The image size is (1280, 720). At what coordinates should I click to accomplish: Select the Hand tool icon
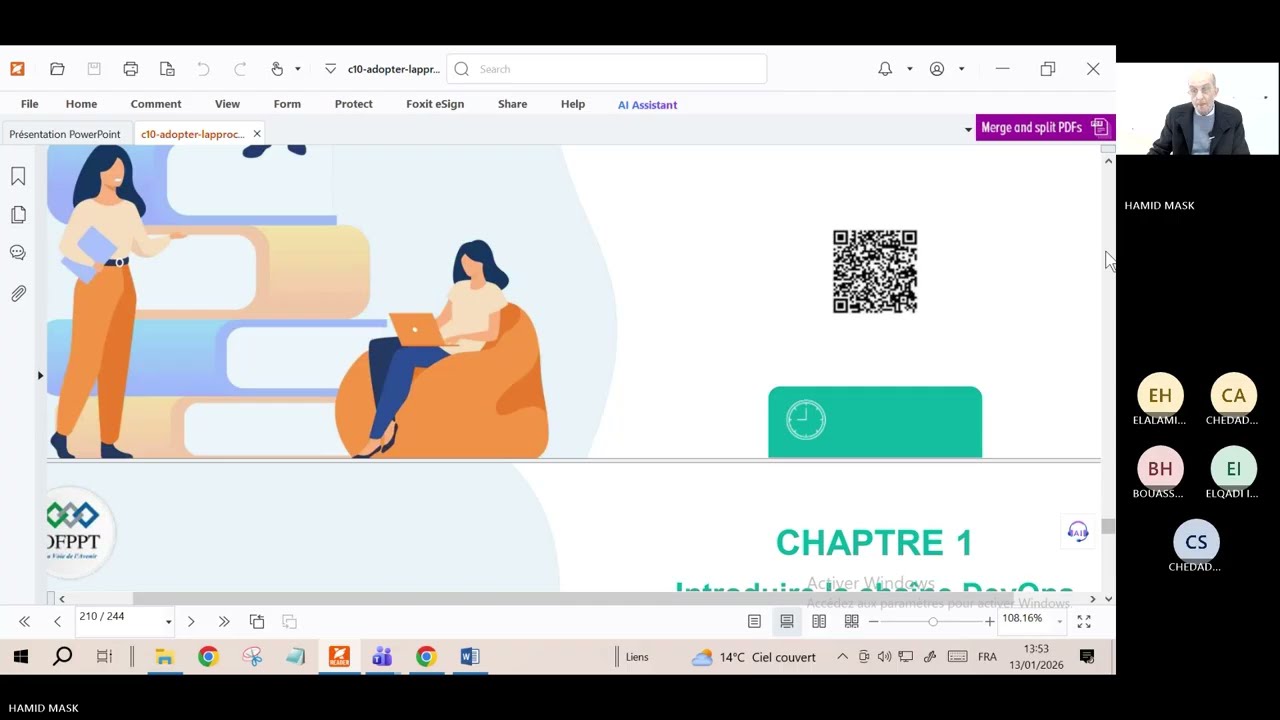click(277, 69)
